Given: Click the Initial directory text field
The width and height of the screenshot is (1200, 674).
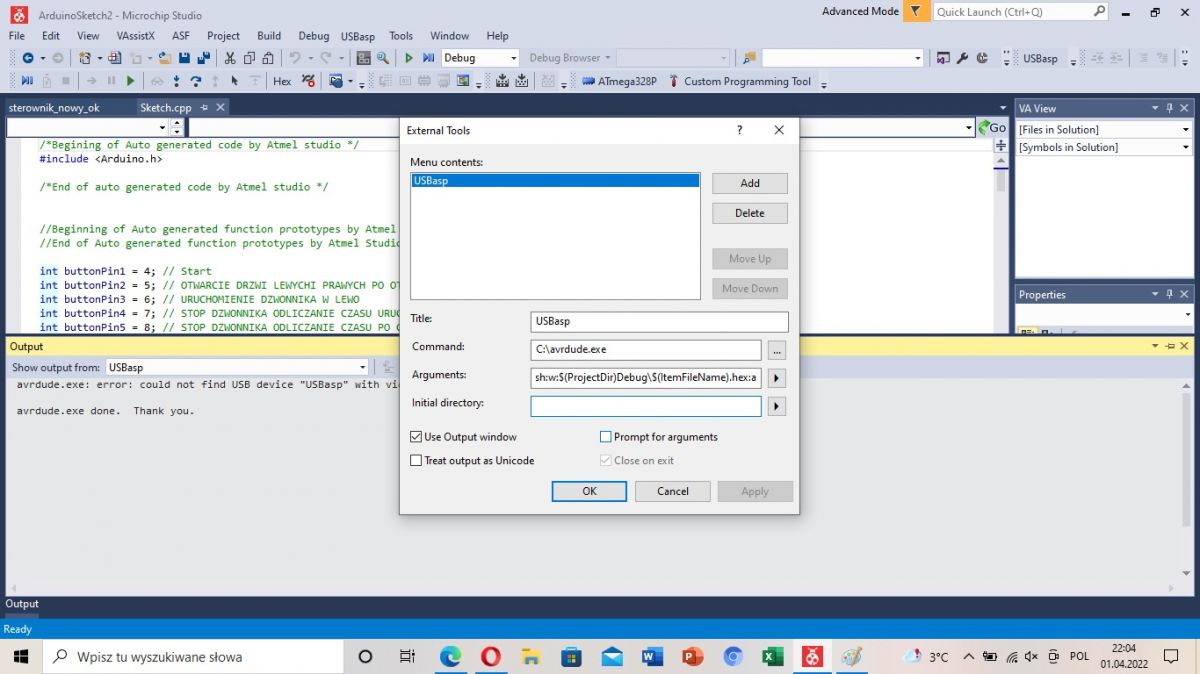Looking at the screenshot, I should [x=645, y=406].
